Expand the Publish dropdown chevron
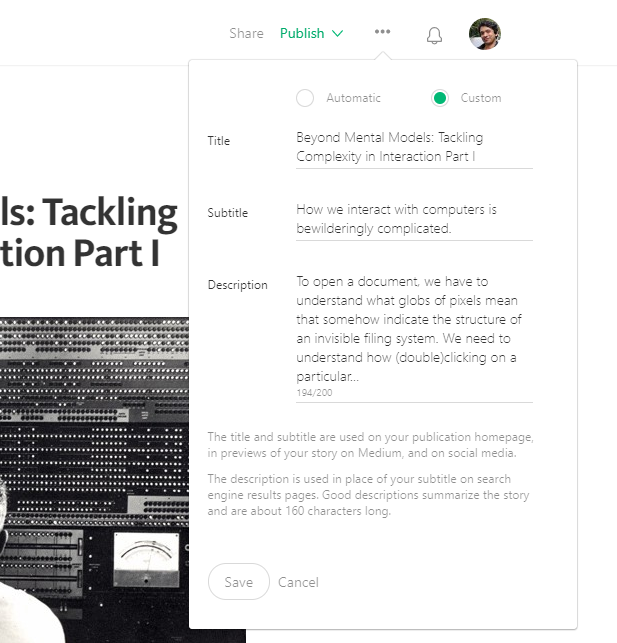This screenshot has height=643, width=617. pos(337,33)
